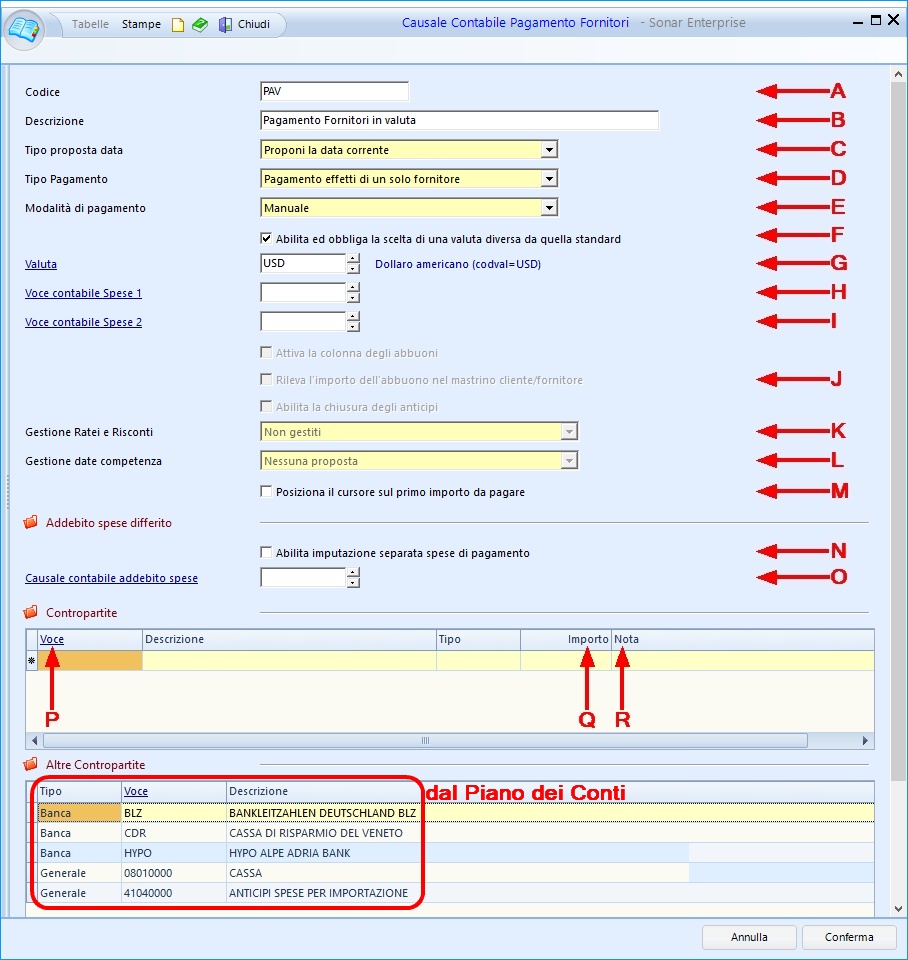This screenshot has width=908, height=960.
Task: Click the blank yellow document icon
Action: tap(178, 25)
